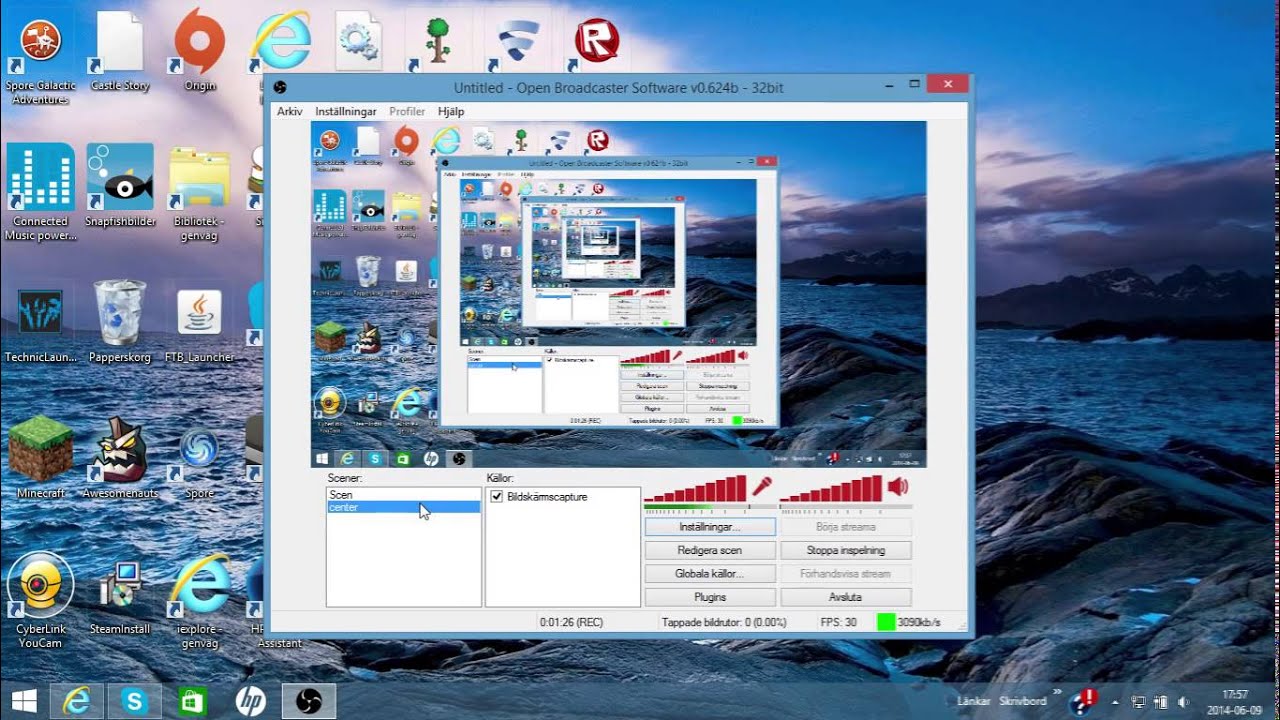Image resolution: width=1280 pixels, height=720 pixels.
Task: Open the Skrivbord taskbar toolbar
Action: 1023,702
